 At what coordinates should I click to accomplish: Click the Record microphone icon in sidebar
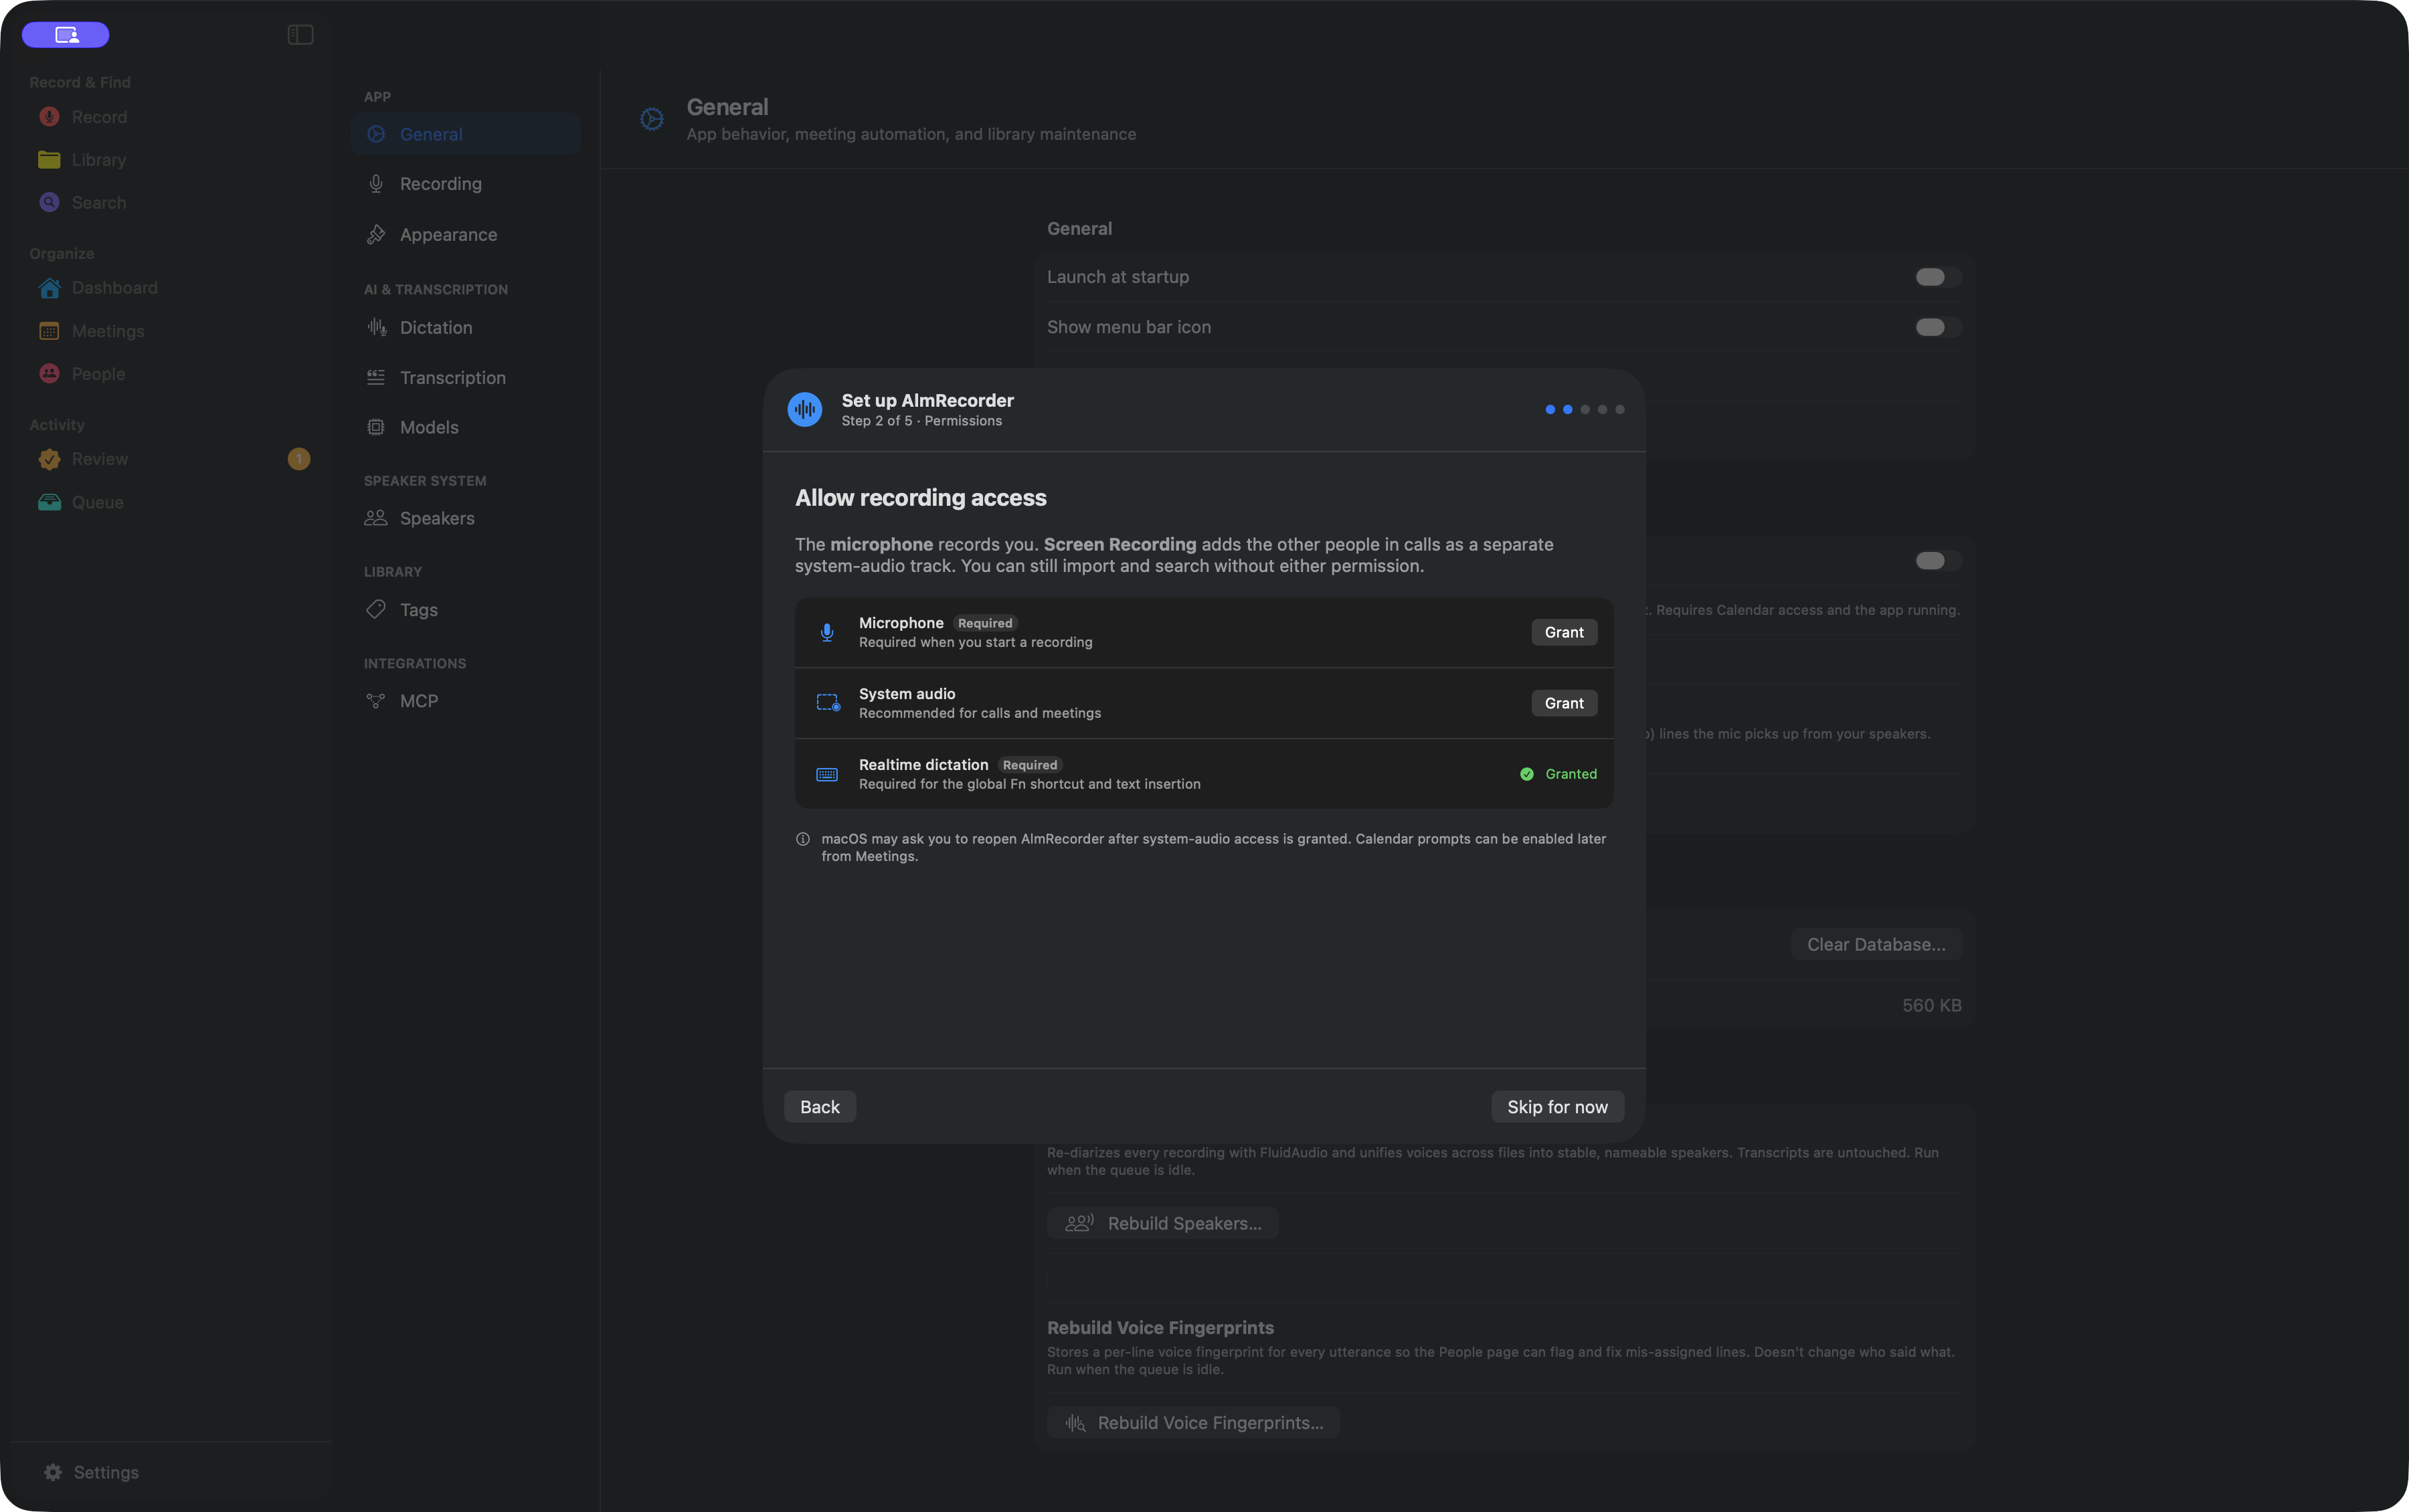tap(49, 117)
